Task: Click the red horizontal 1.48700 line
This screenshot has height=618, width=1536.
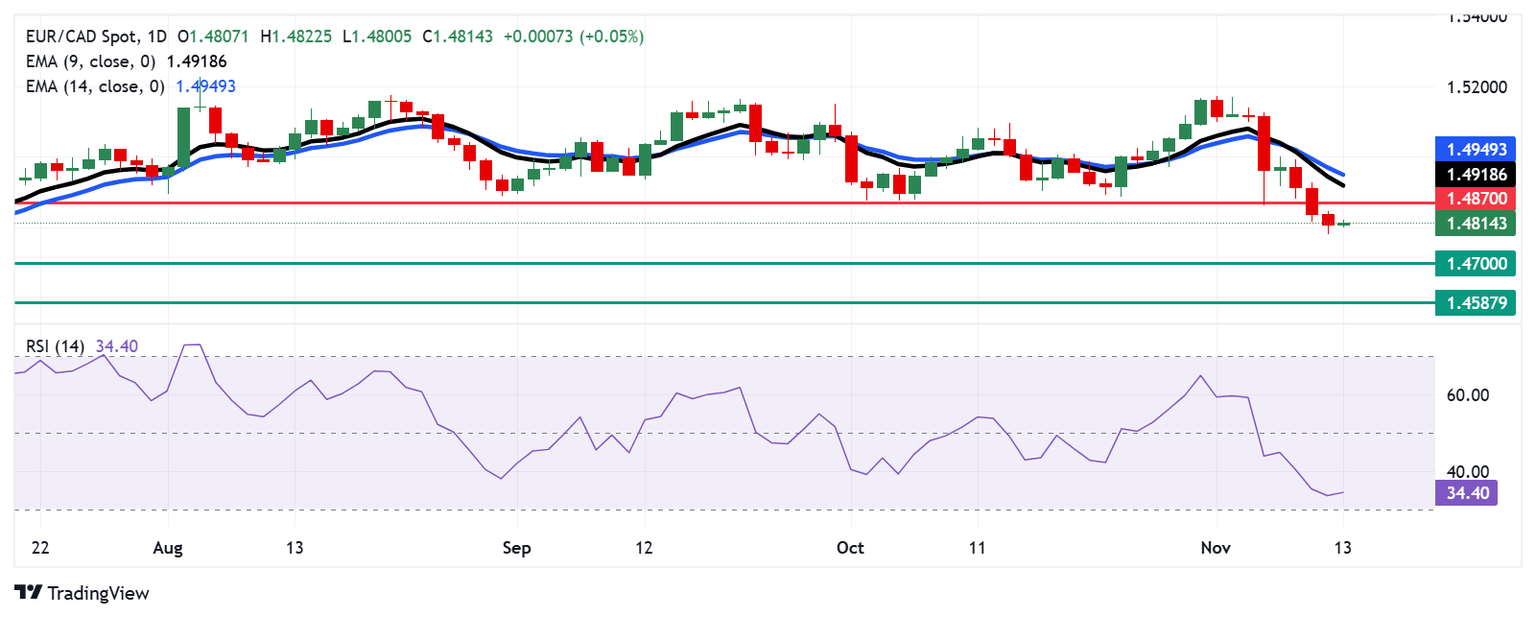Action: (720, 203)
